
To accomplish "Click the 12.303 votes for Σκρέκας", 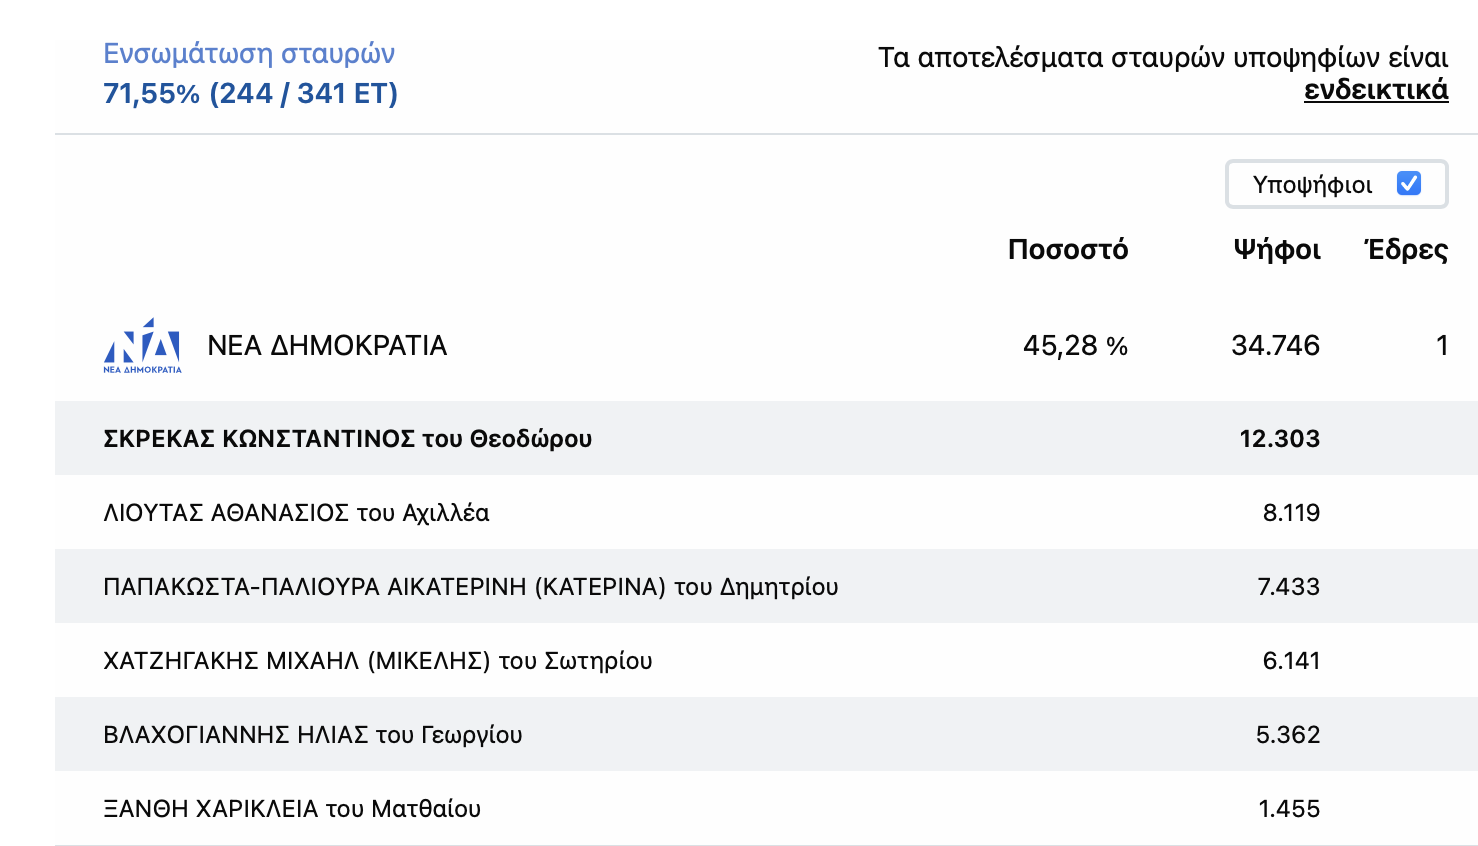I will pyautogui.click(x=1279, y=438).
